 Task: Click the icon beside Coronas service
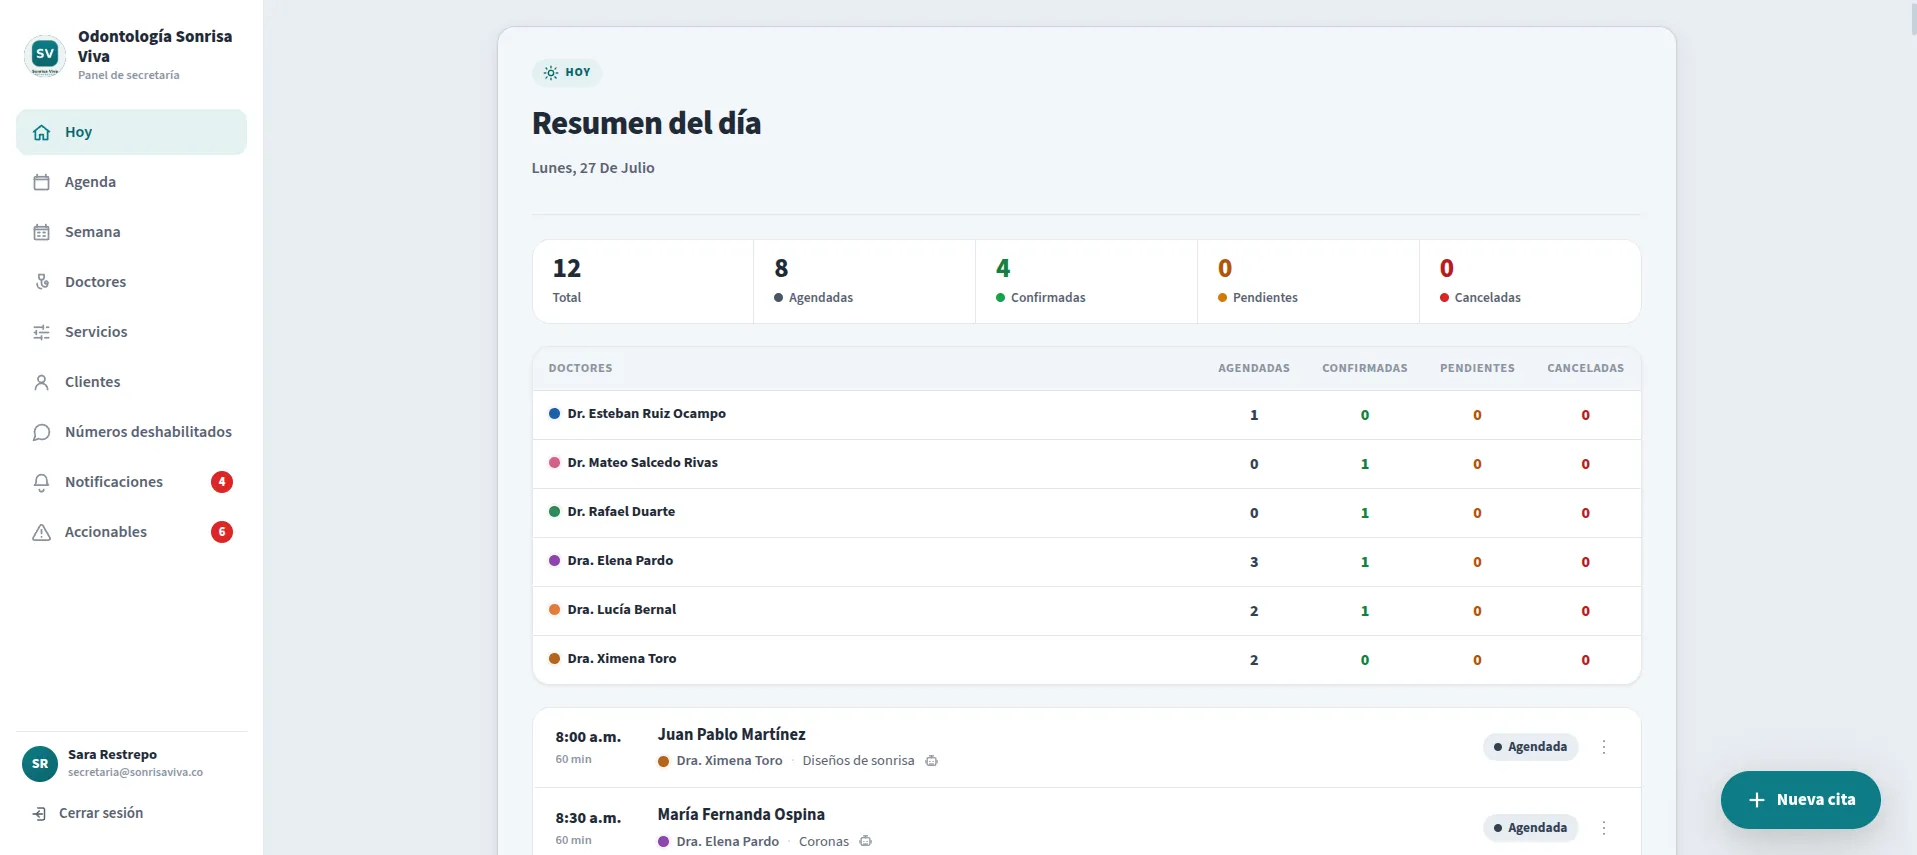coord(866,842)
